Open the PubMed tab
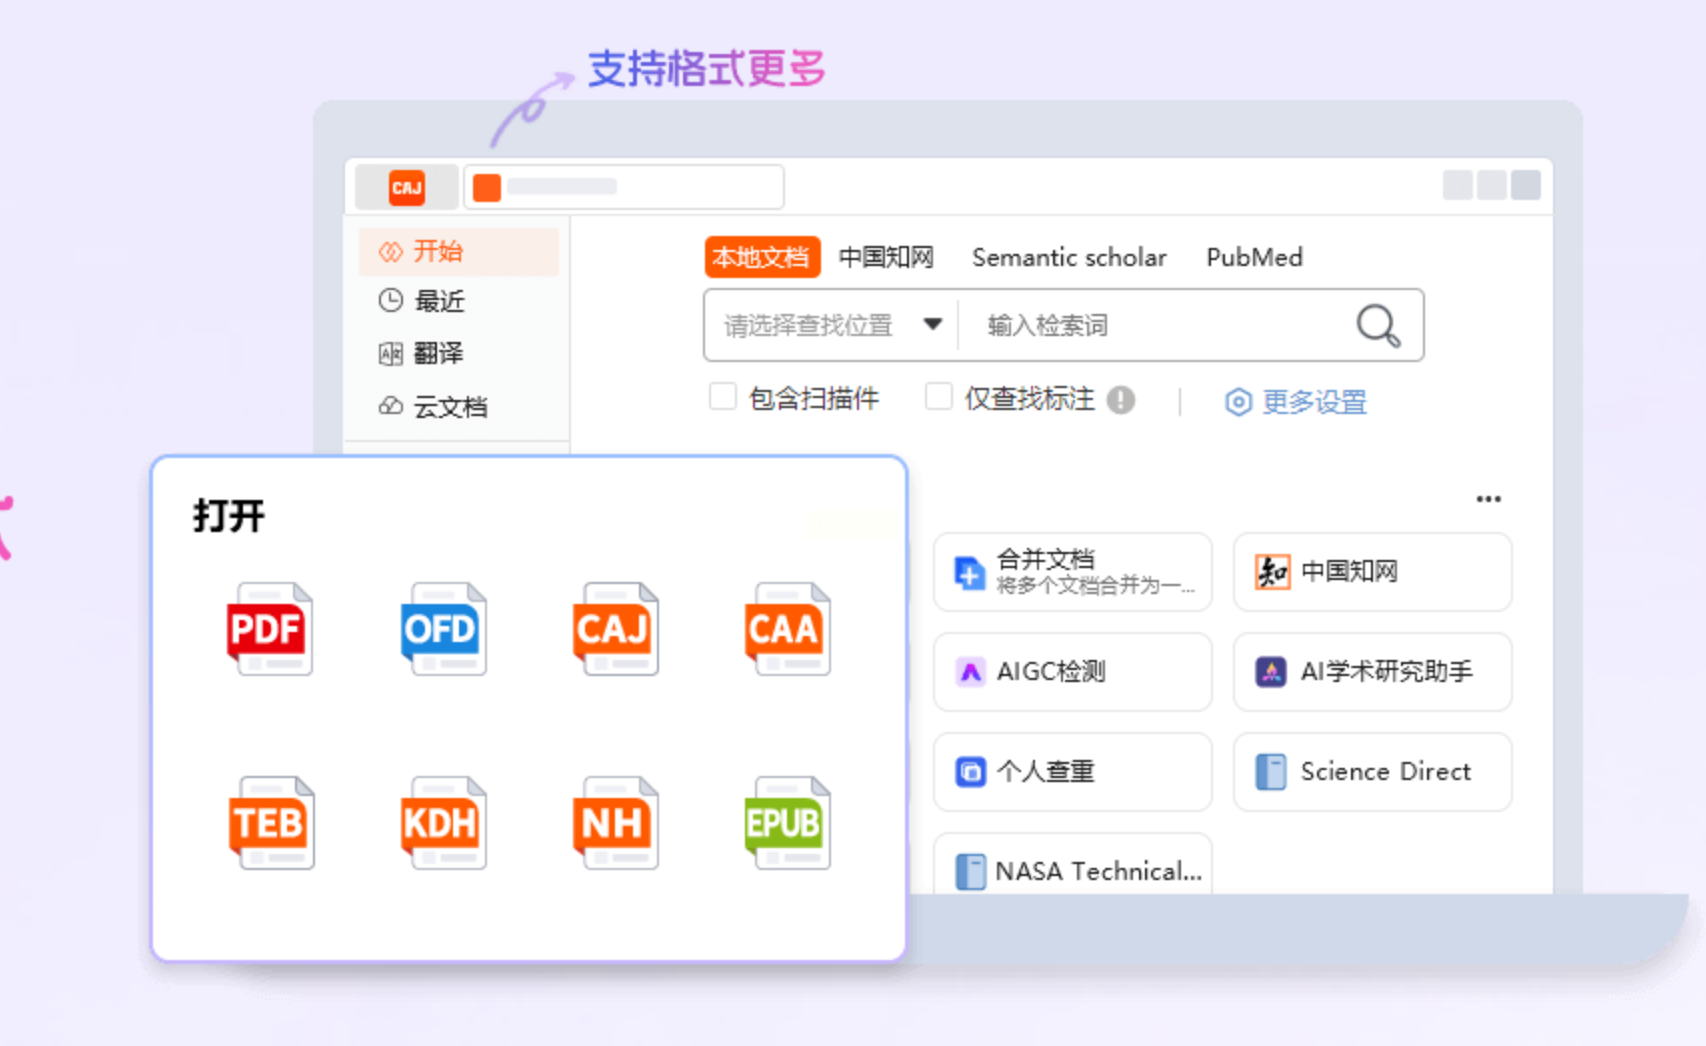This screenshot has height=1046, width=1706. point(1254,257)
